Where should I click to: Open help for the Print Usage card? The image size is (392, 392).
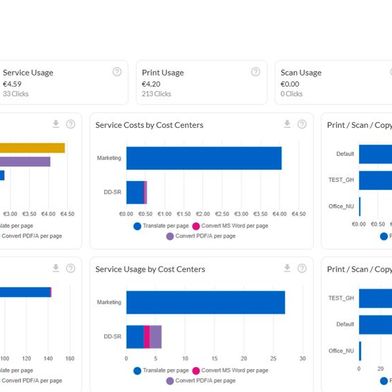coord(256,72)
